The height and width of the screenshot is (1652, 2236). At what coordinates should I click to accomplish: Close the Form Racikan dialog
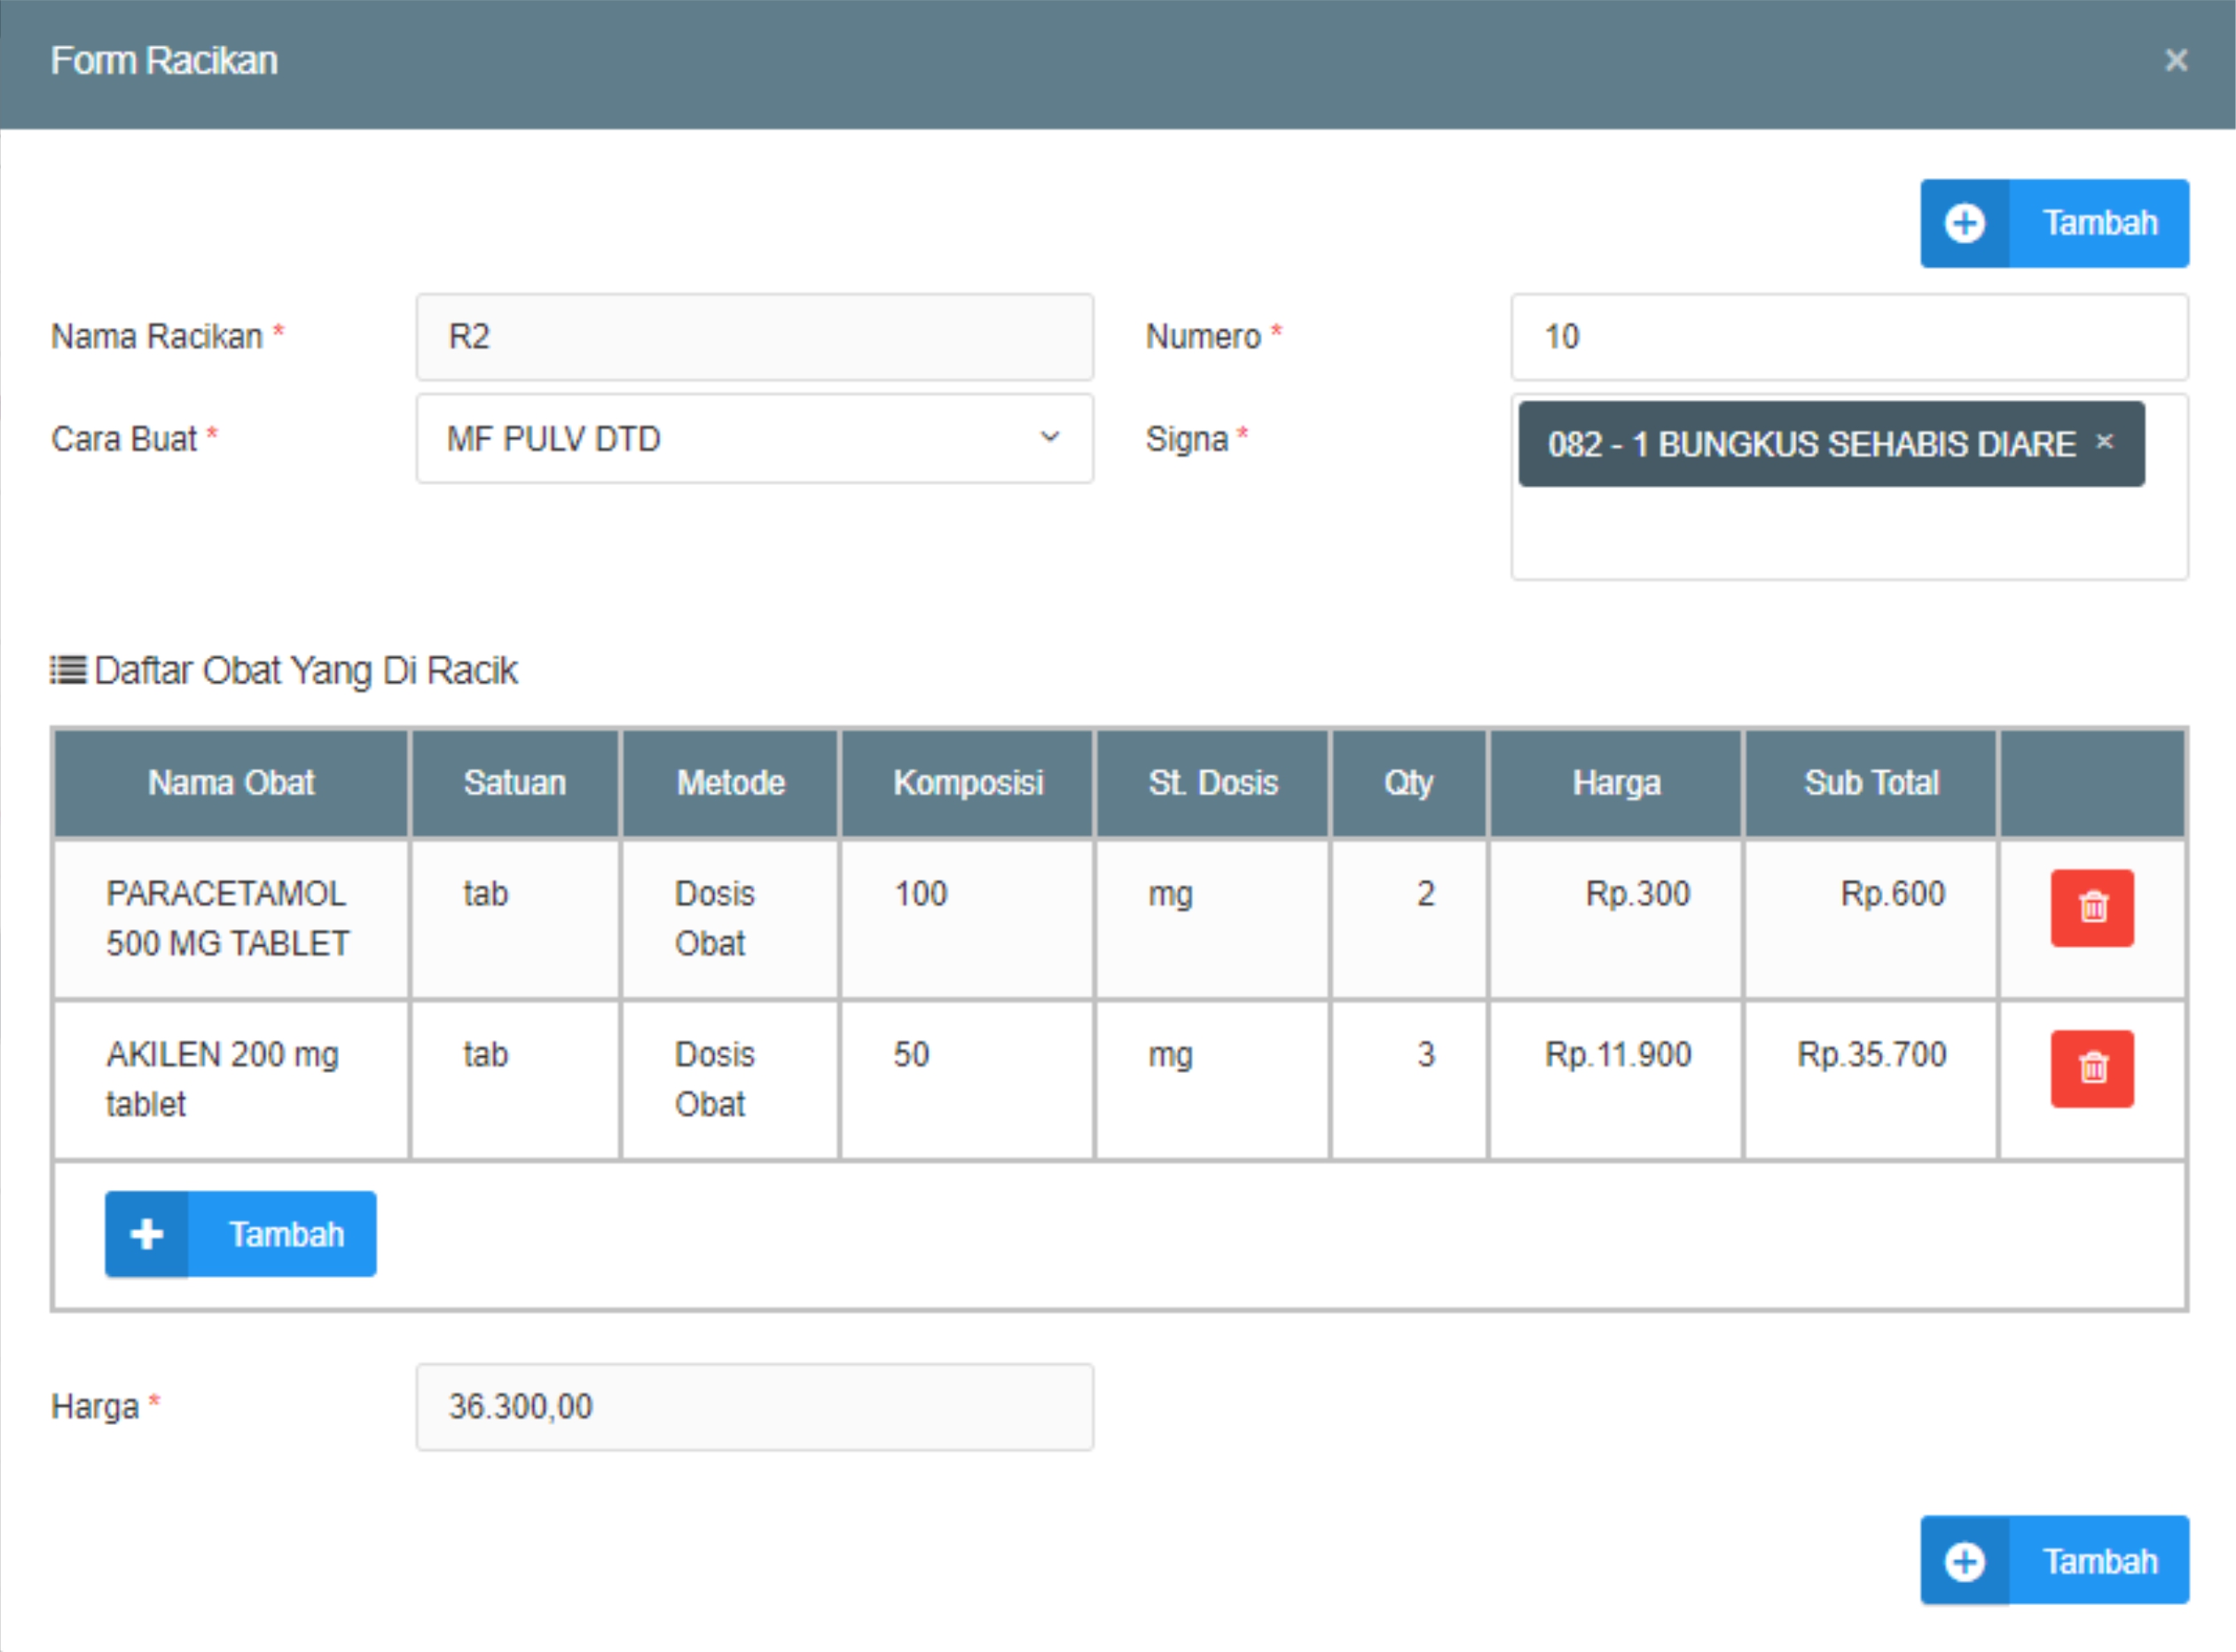(2175, 60)
